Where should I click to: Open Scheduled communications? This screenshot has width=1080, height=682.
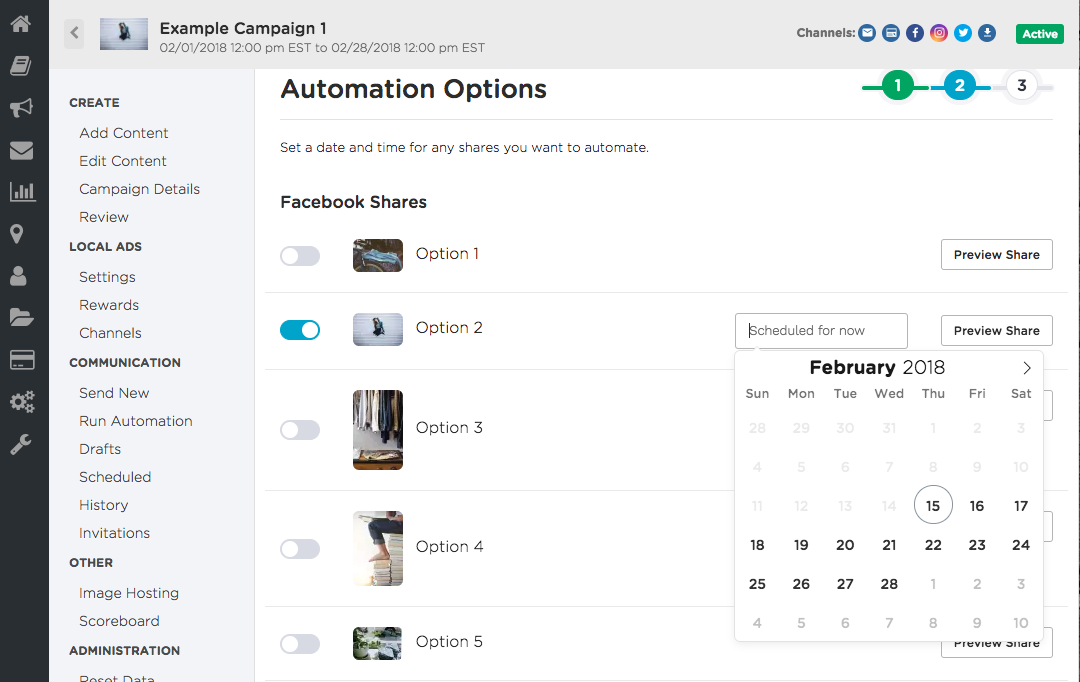[x=115, y=477]
